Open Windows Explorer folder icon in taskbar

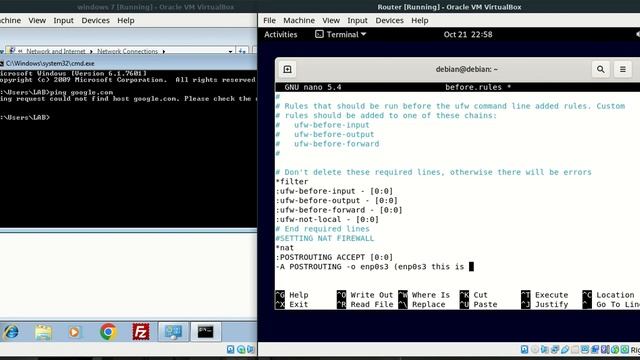point(43,332)
